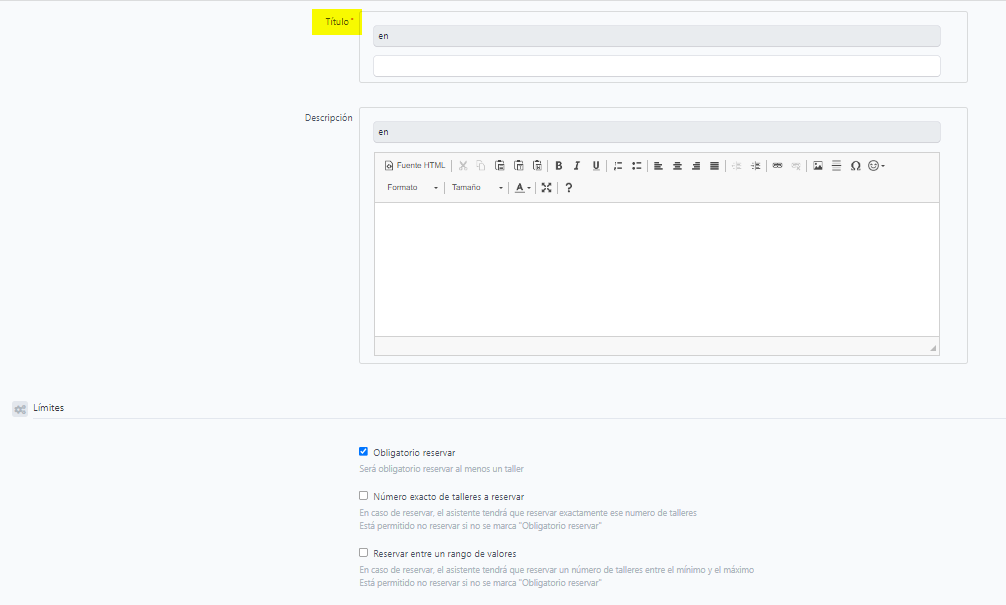Toggle bold formatting
1006x605 pixels.
click(x=559, y=166)
